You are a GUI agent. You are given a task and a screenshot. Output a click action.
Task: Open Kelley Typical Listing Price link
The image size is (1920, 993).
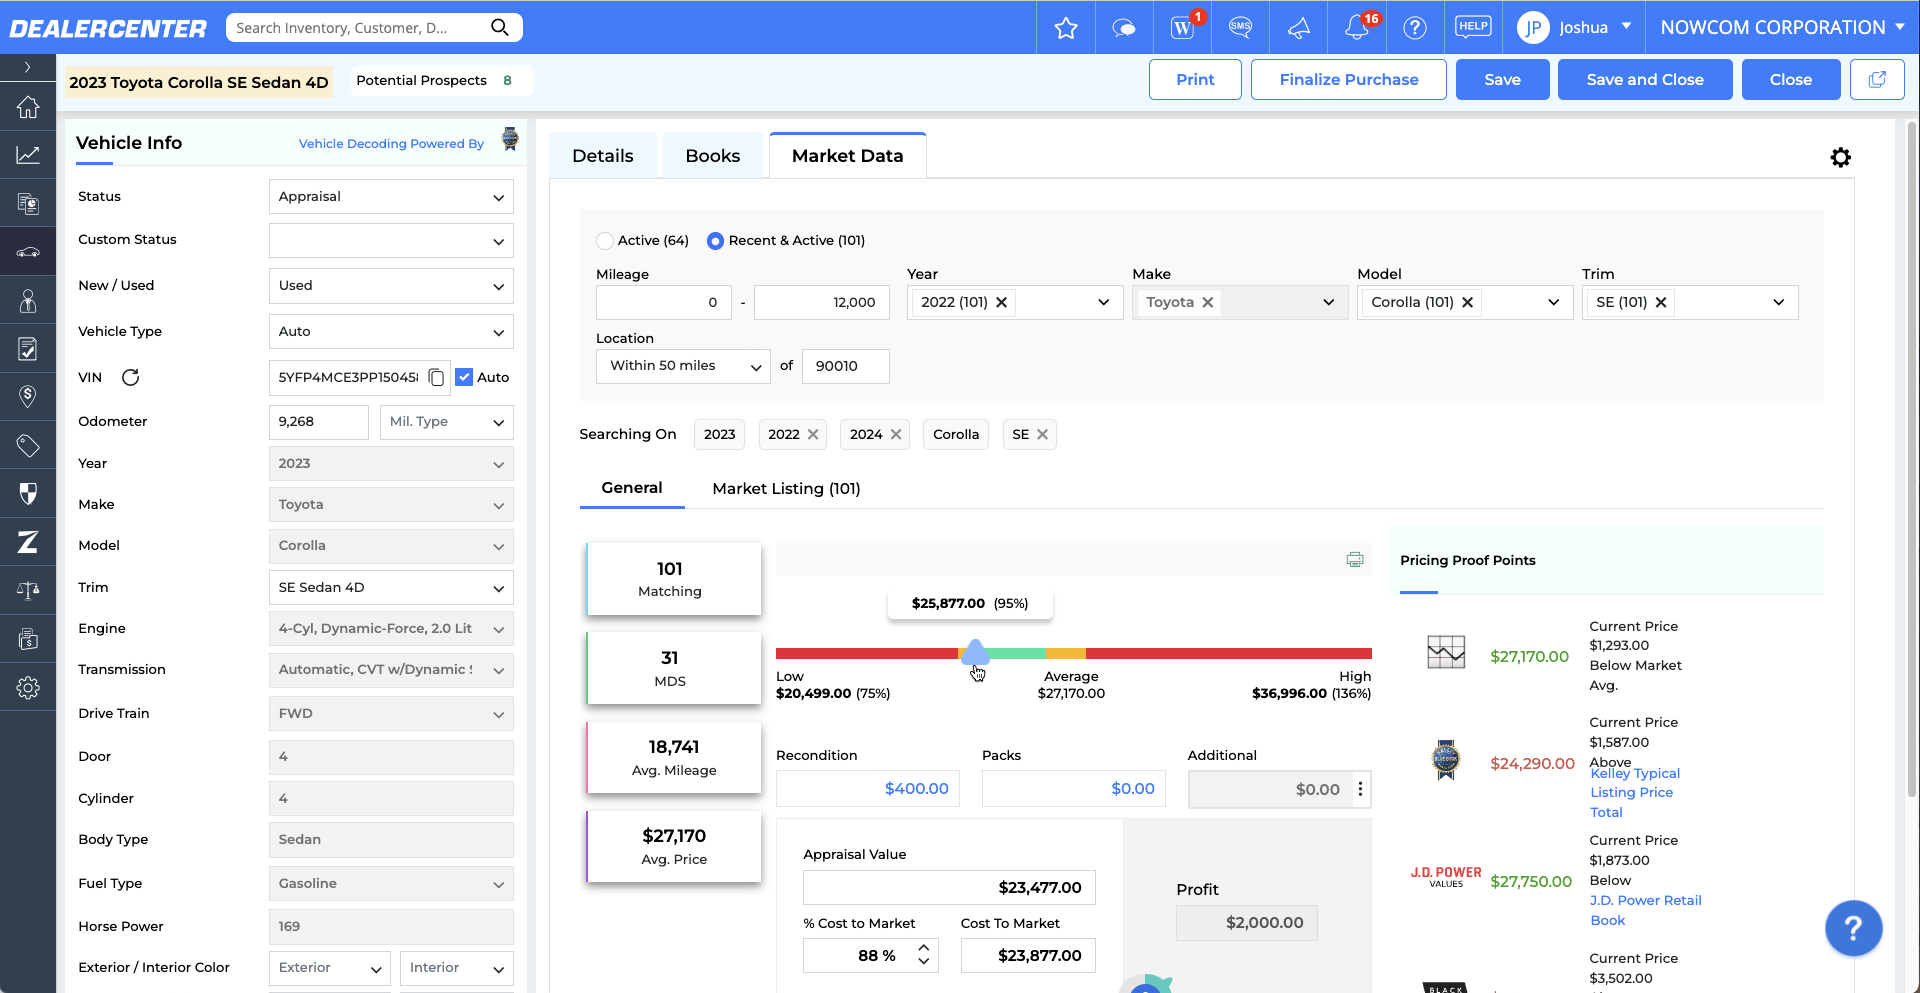coord(1635,793)
